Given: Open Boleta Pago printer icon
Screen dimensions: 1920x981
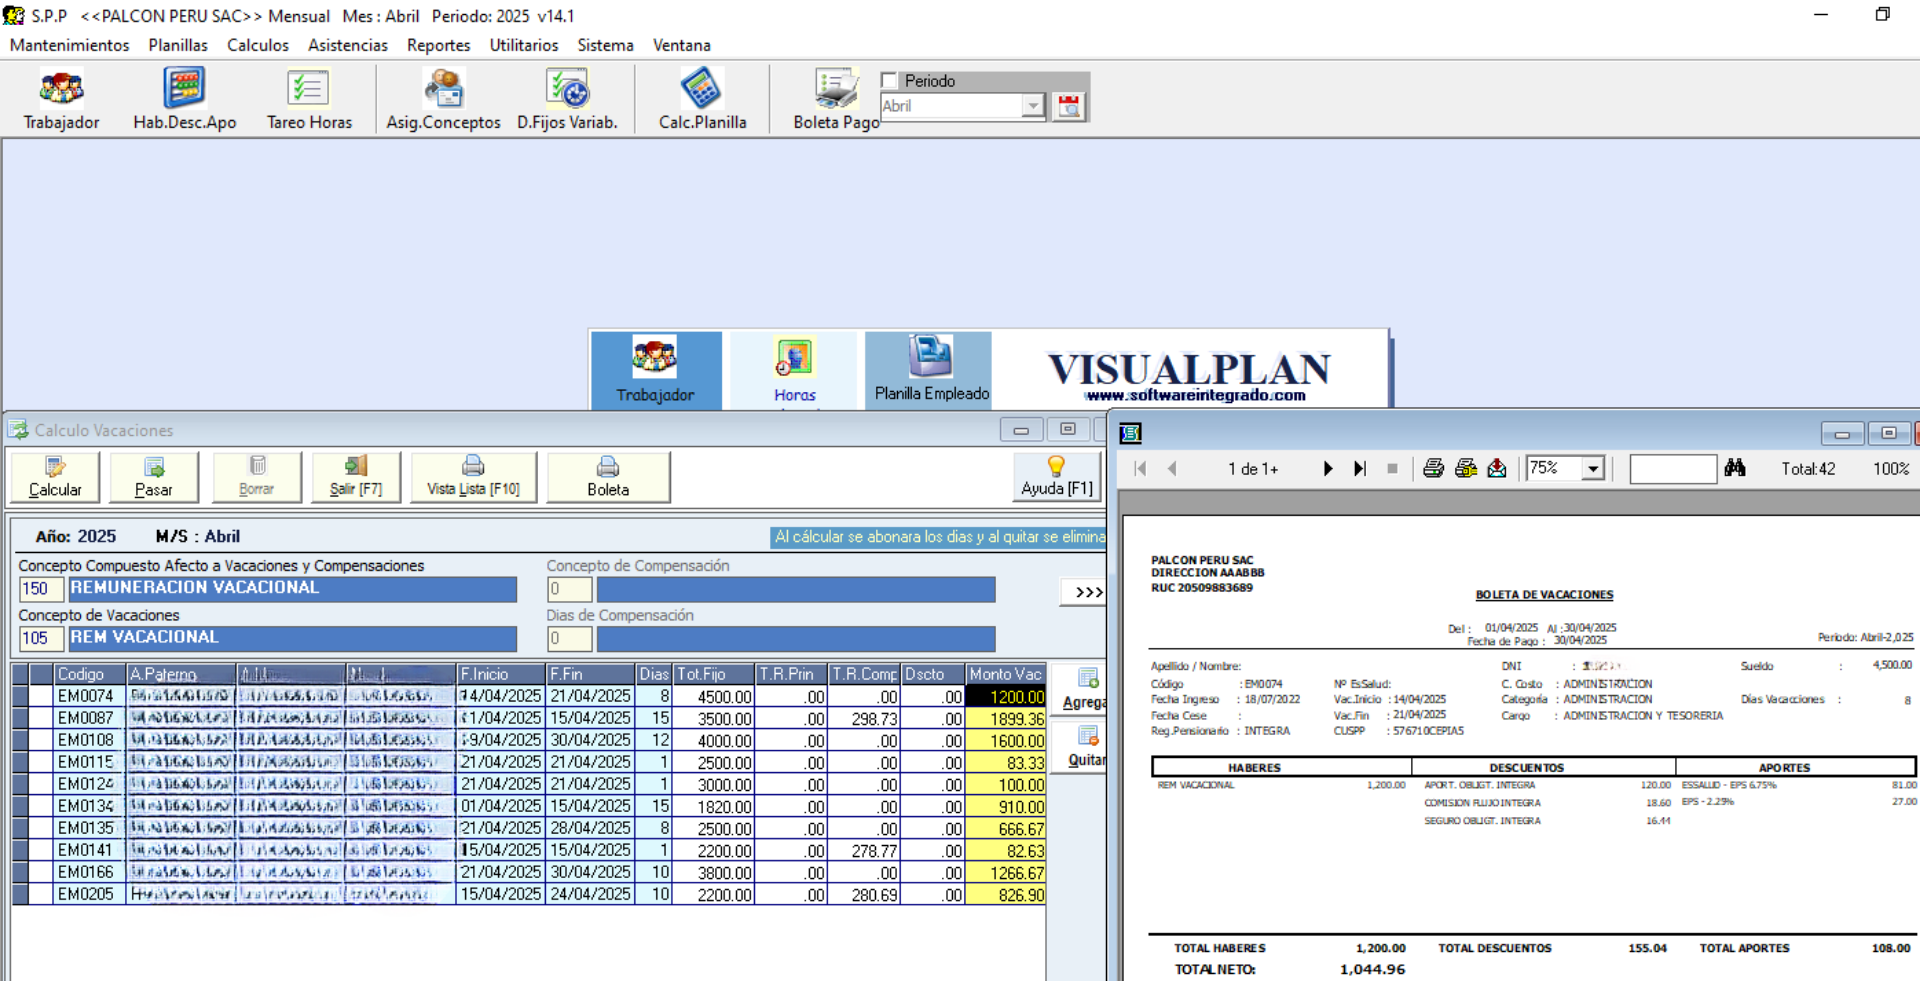Looking at the screenshot, I should point(836,100).
